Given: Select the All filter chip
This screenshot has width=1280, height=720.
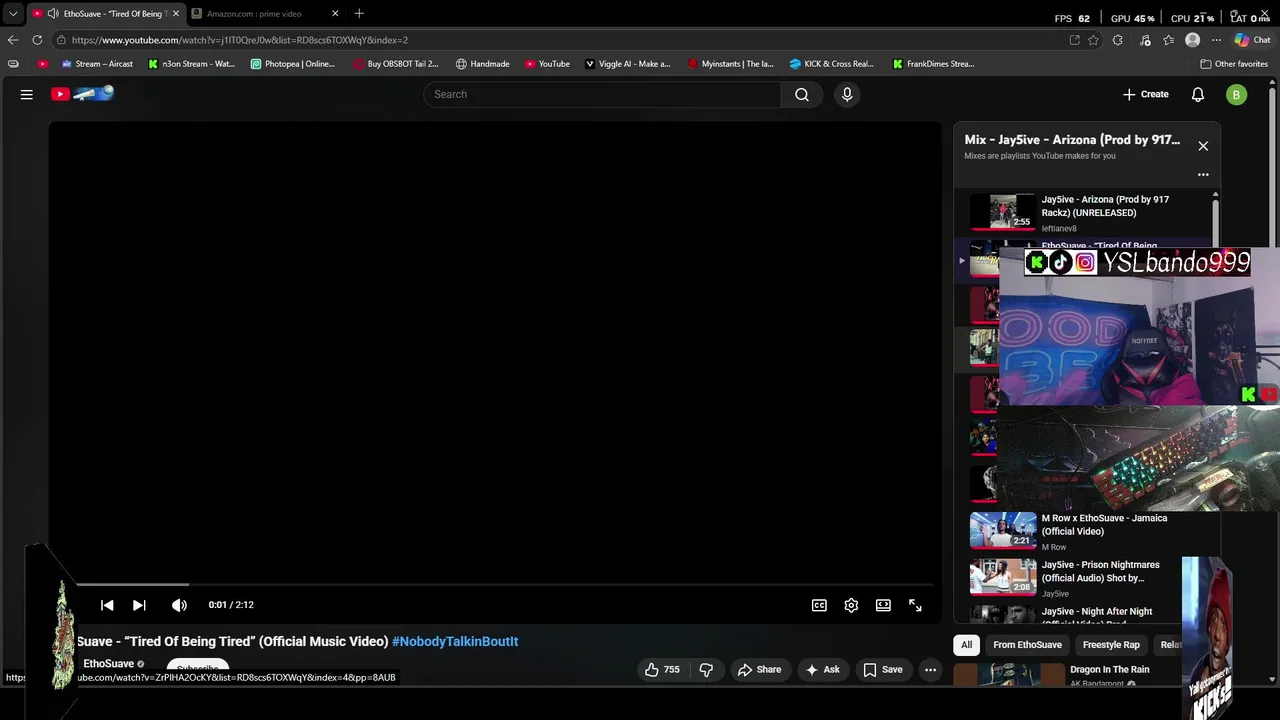Looking at the screenshot, I should (x=966, y=645).
